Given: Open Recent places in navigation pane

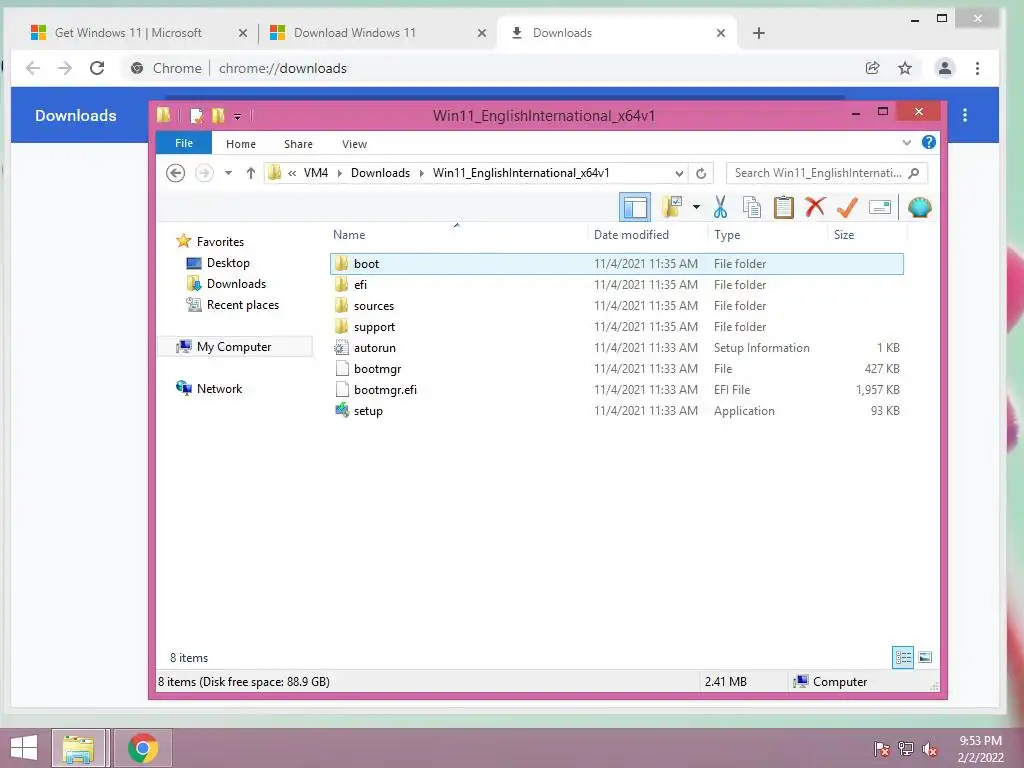Looking at the screenshot, I should (x=232, y=304).
